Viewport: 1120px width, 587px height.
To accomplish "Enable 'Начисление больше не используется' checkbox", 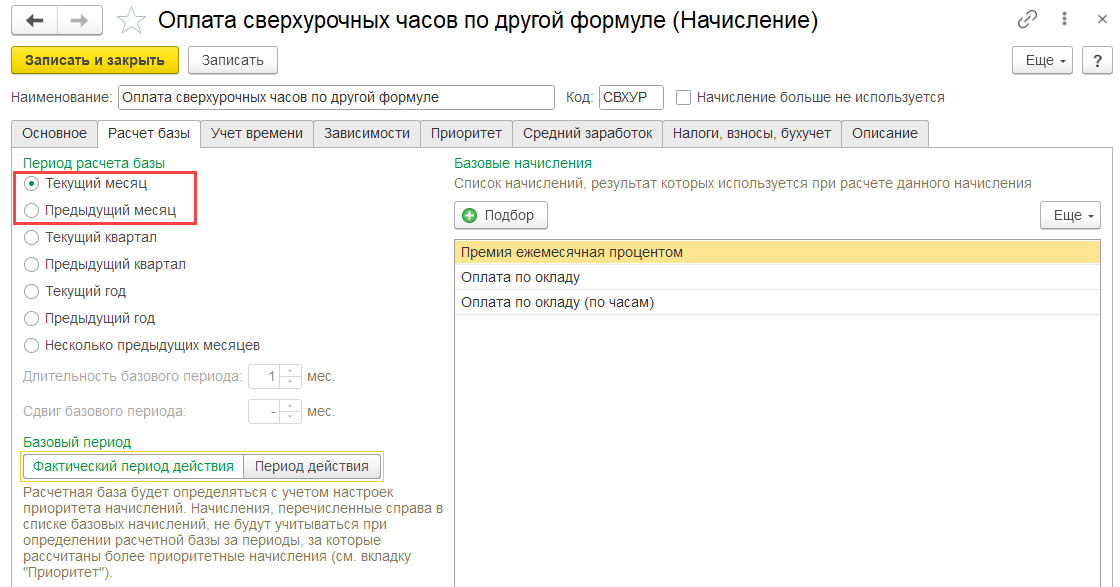I will coord(684,98).
